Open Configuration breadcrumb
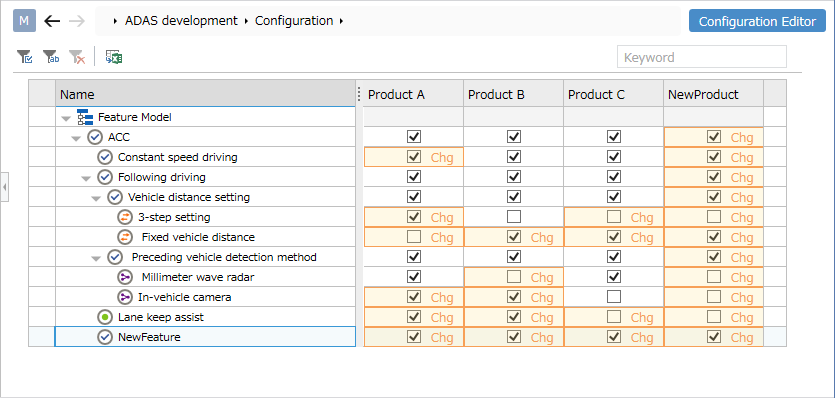The height and width of the screenshot is (398, 835). point(294,21)
